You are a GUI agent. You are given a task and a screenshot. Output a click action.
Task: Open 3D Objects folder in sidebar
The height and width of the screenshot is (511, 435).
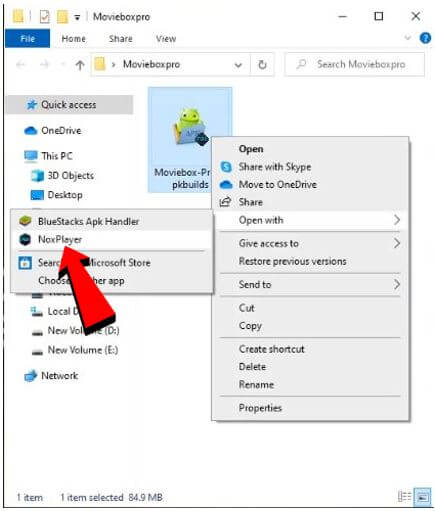(x=62, y=175)
